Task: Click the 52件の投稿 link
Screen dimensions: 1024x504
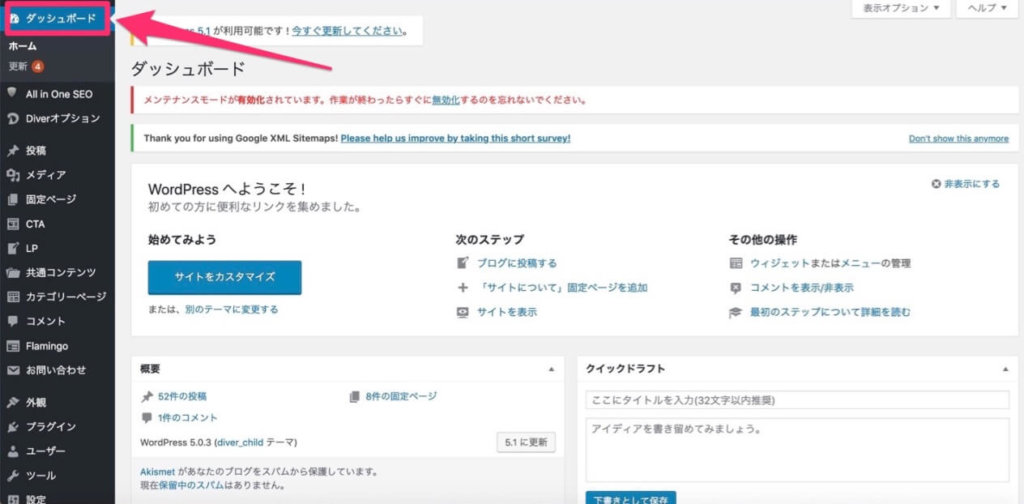Action: (x=183, y=396)
